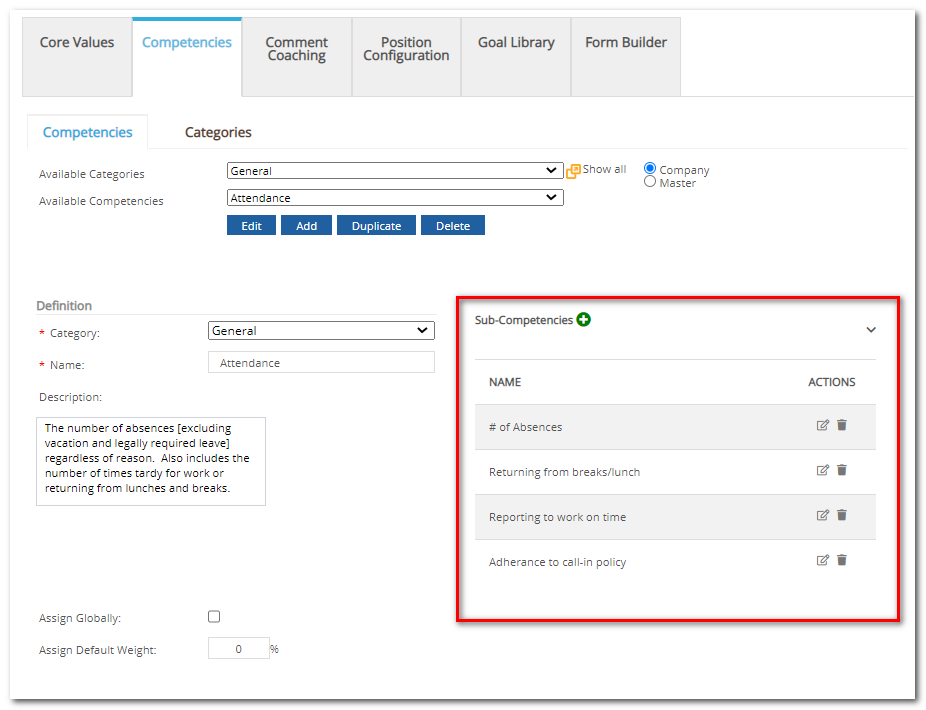Switch to the Goal Library tab
This screenshot has height=710, width=926.
pos(516,43)
